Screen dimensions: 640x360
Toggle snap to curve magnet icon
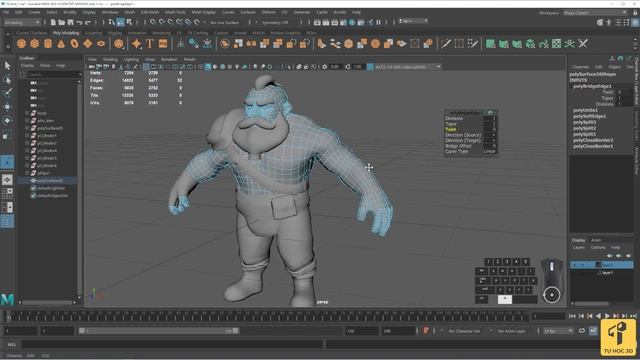pyautogui.click(x=162, y=22)
